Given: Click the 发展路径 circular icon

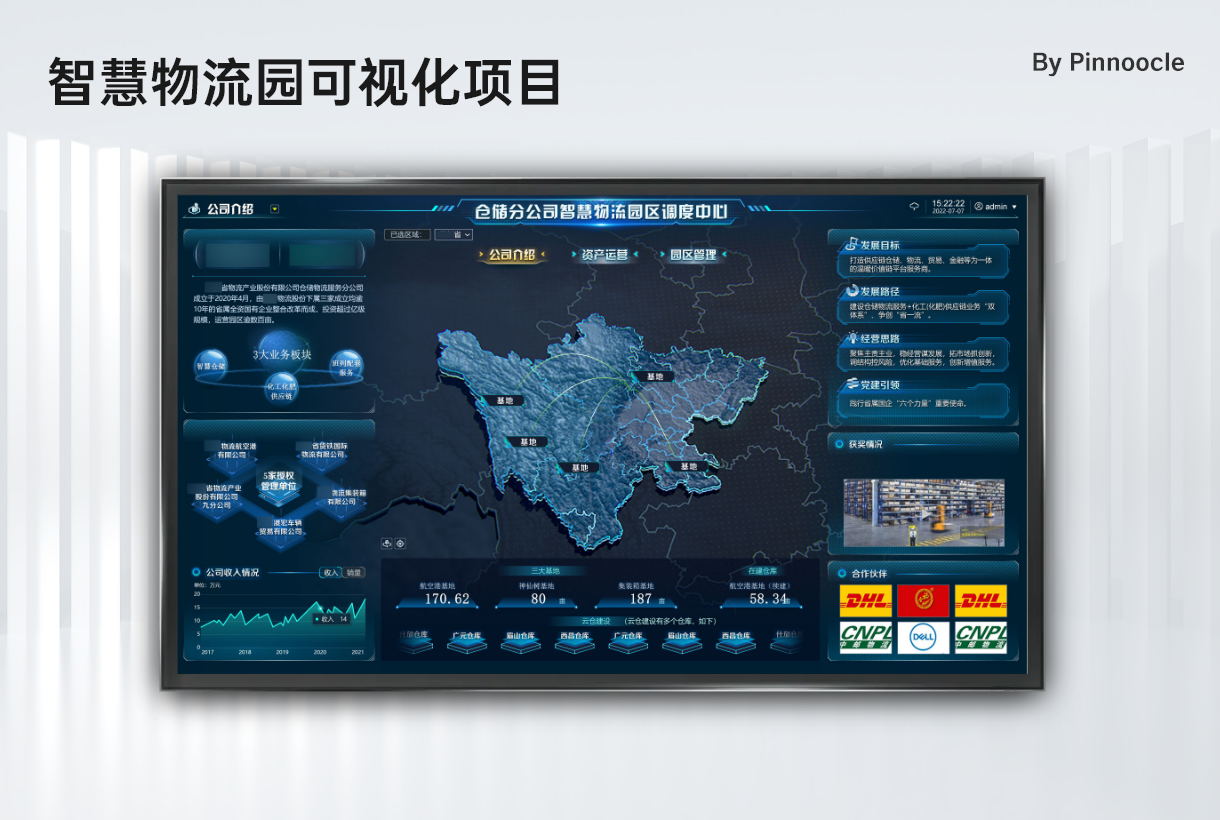Looking at the screenshot, I should point(852,291).
